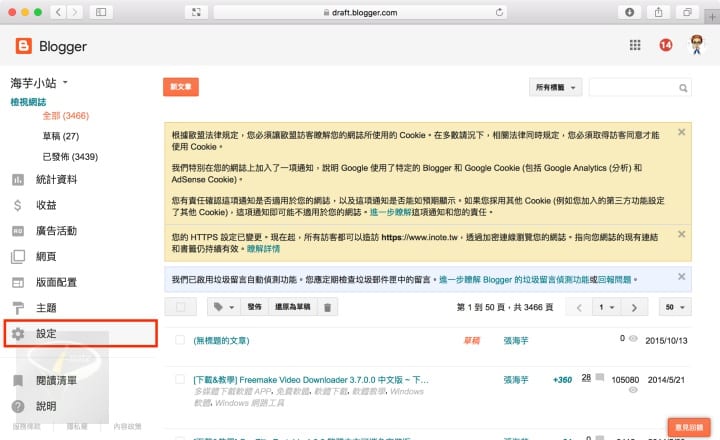
Task: Click the orange 新文章 button
Action: click(183, 88)
